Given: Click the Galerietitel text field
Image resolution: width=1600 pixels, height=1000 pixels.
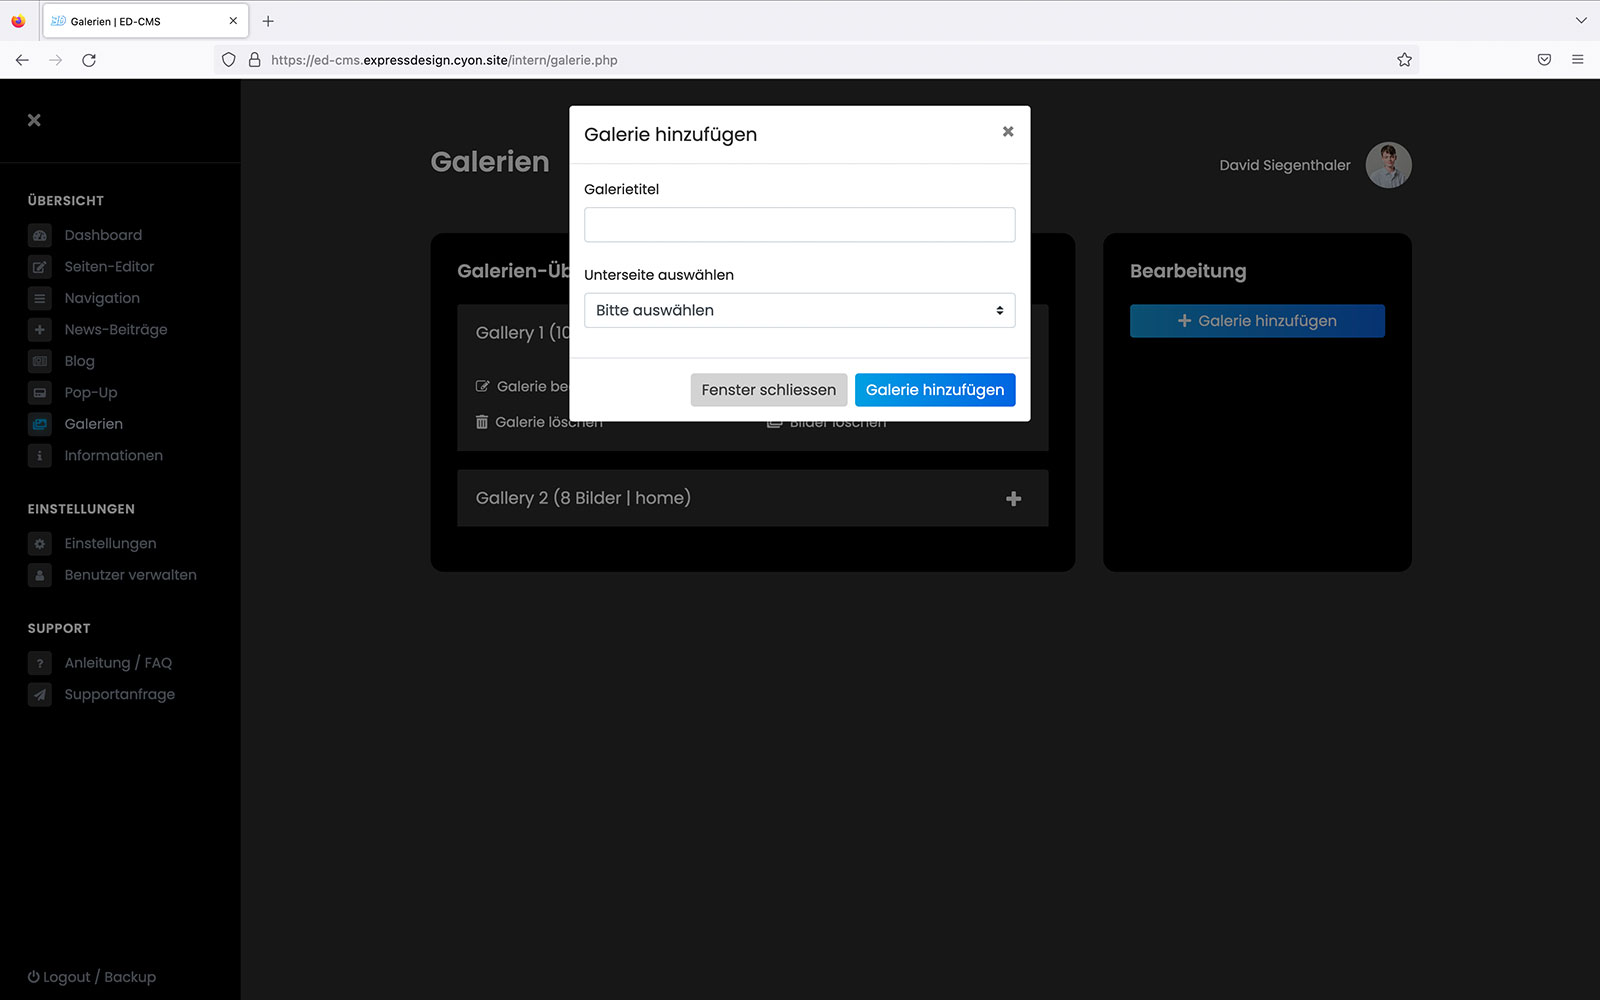Looking at the screenshot, I should pyautogui.click(x=799, y=225).
